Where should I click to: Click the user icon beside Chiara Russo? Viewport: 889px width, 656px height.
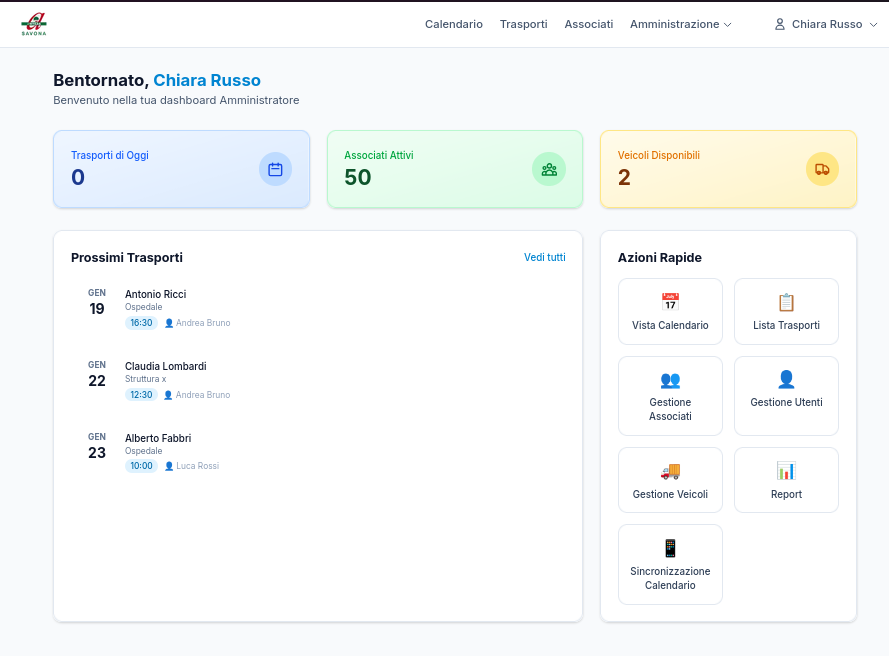coord(779,24)
